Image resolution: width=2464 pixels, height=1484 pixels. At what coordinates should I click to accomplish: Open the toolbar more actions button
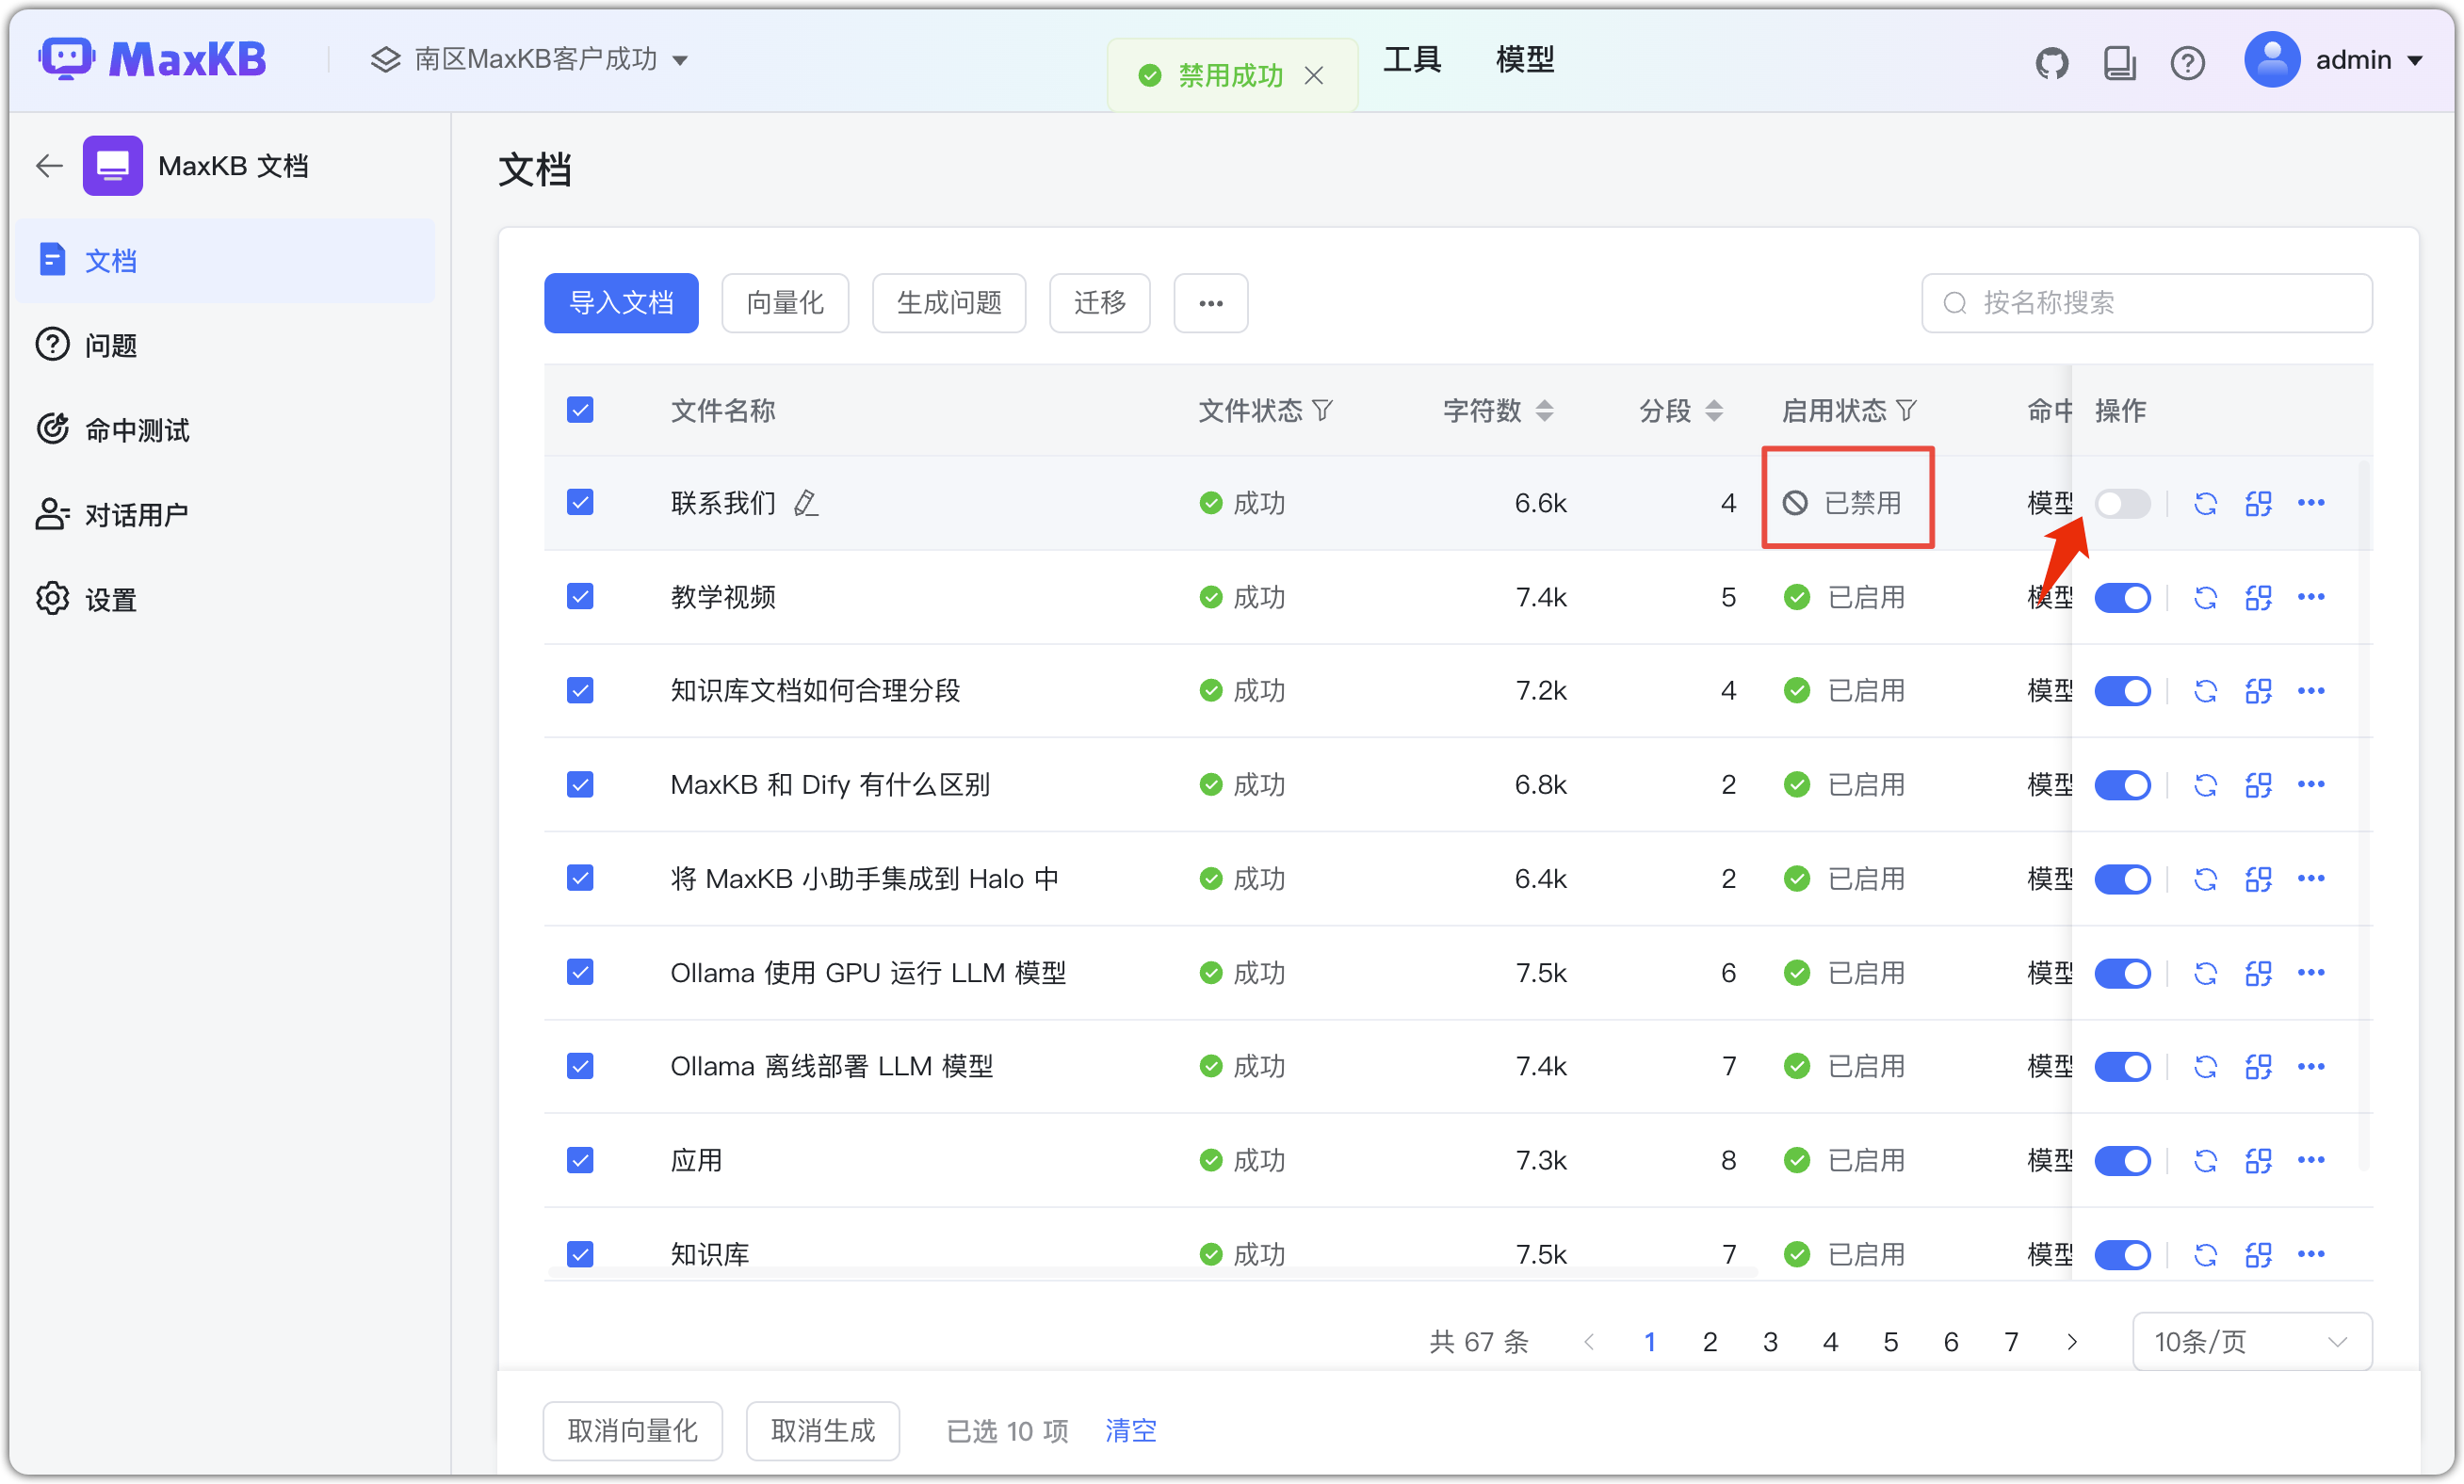click(x=1210, y=303)
